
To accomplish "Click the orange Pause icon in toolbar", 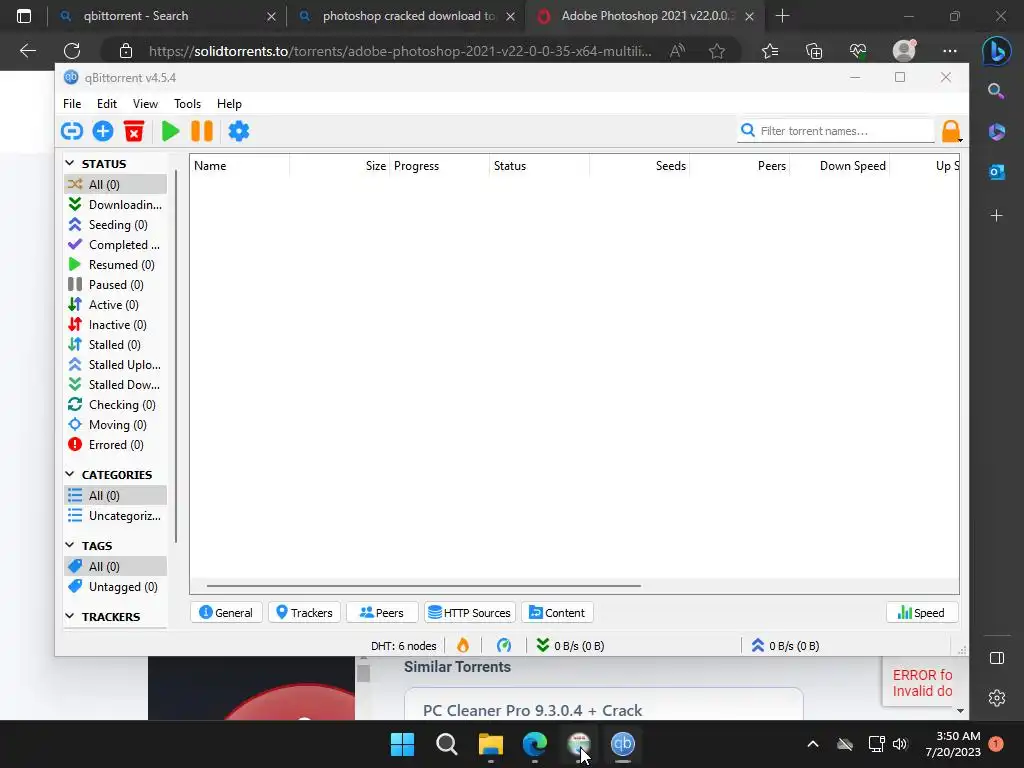I will pos(202,131).
